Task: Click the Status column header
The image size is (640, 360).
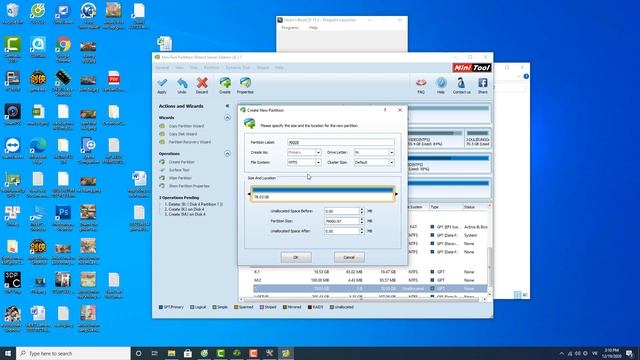Action: [x=469, y=207]
